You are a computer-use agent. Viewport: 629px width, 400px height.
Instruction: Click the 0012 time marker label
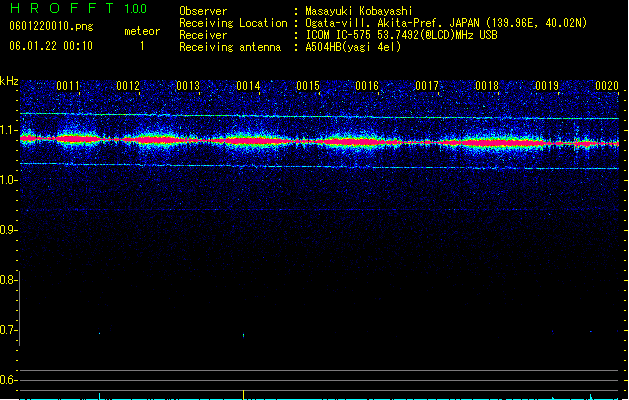pyautogui.click(x=128, y=86)
